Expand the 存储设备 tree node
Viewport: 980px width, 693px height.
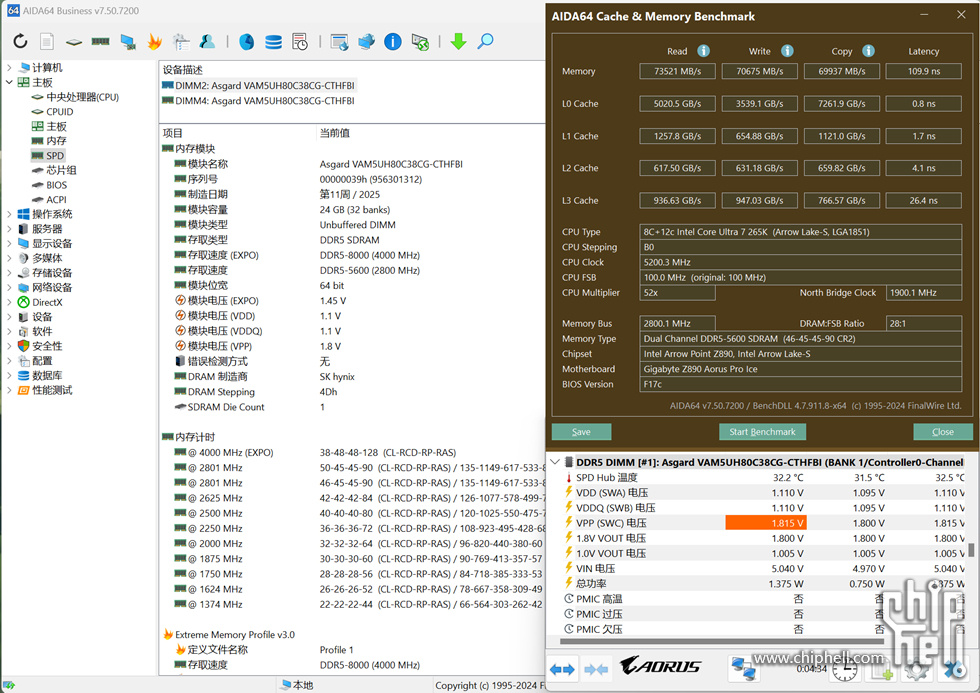9,272
